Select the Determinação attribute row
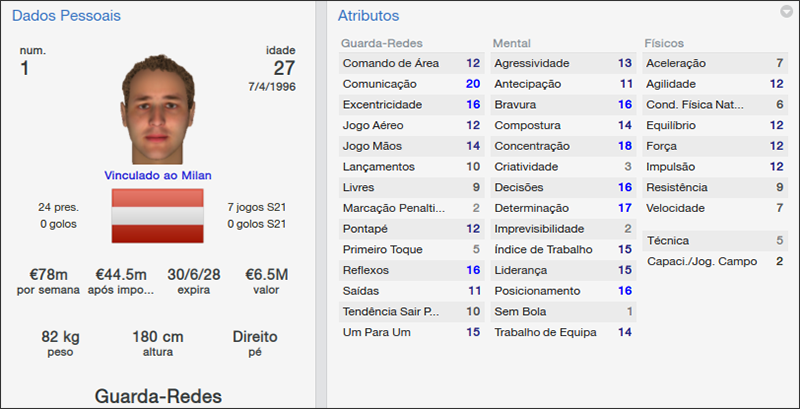 (563, 208)
